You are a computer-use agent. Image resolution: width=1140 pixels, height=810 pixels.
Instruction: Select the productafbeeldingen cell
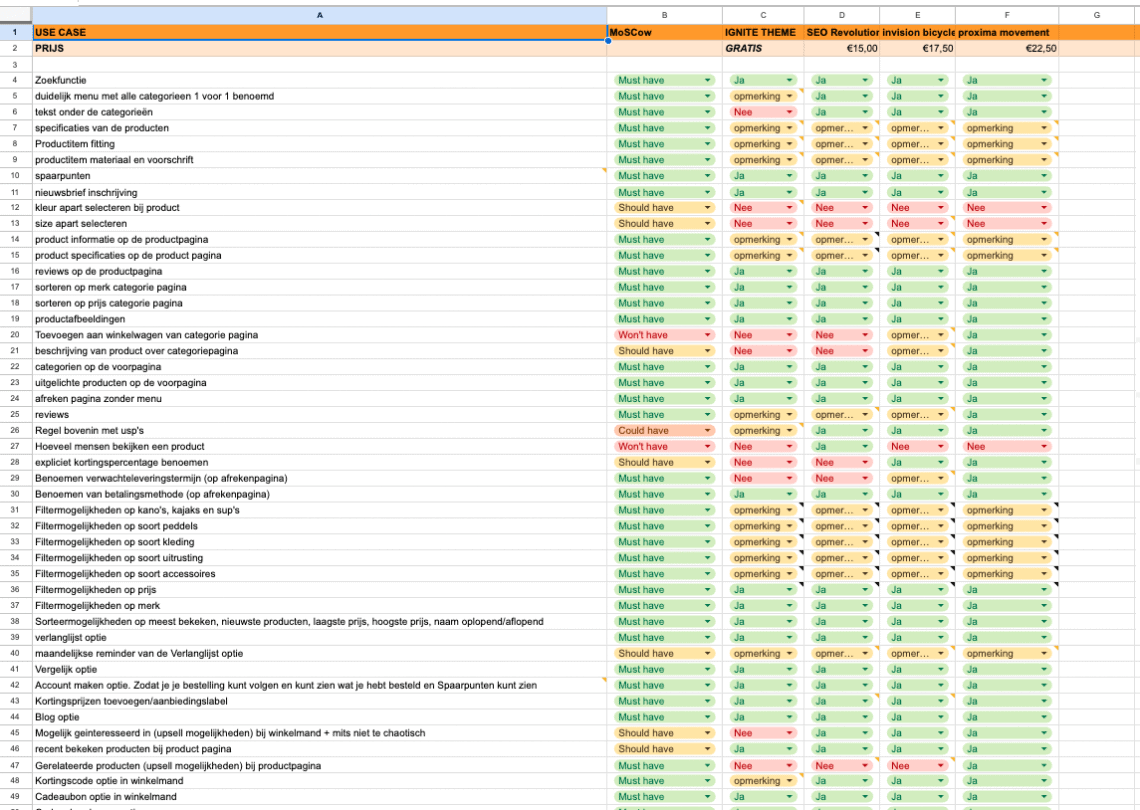click(x=320, y=319)
